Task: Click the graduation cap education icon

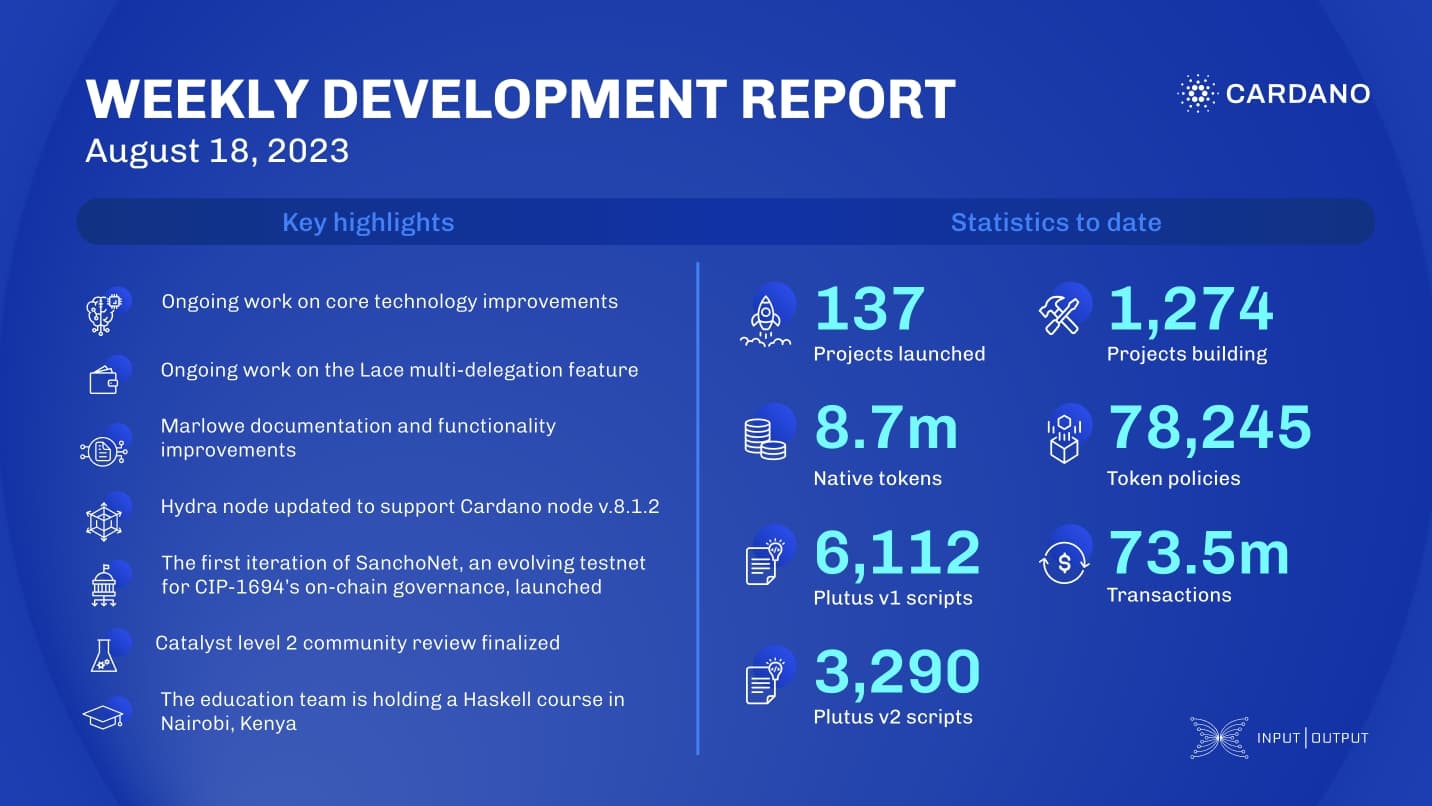Action: pyautogui.click(x=103, y=717)
